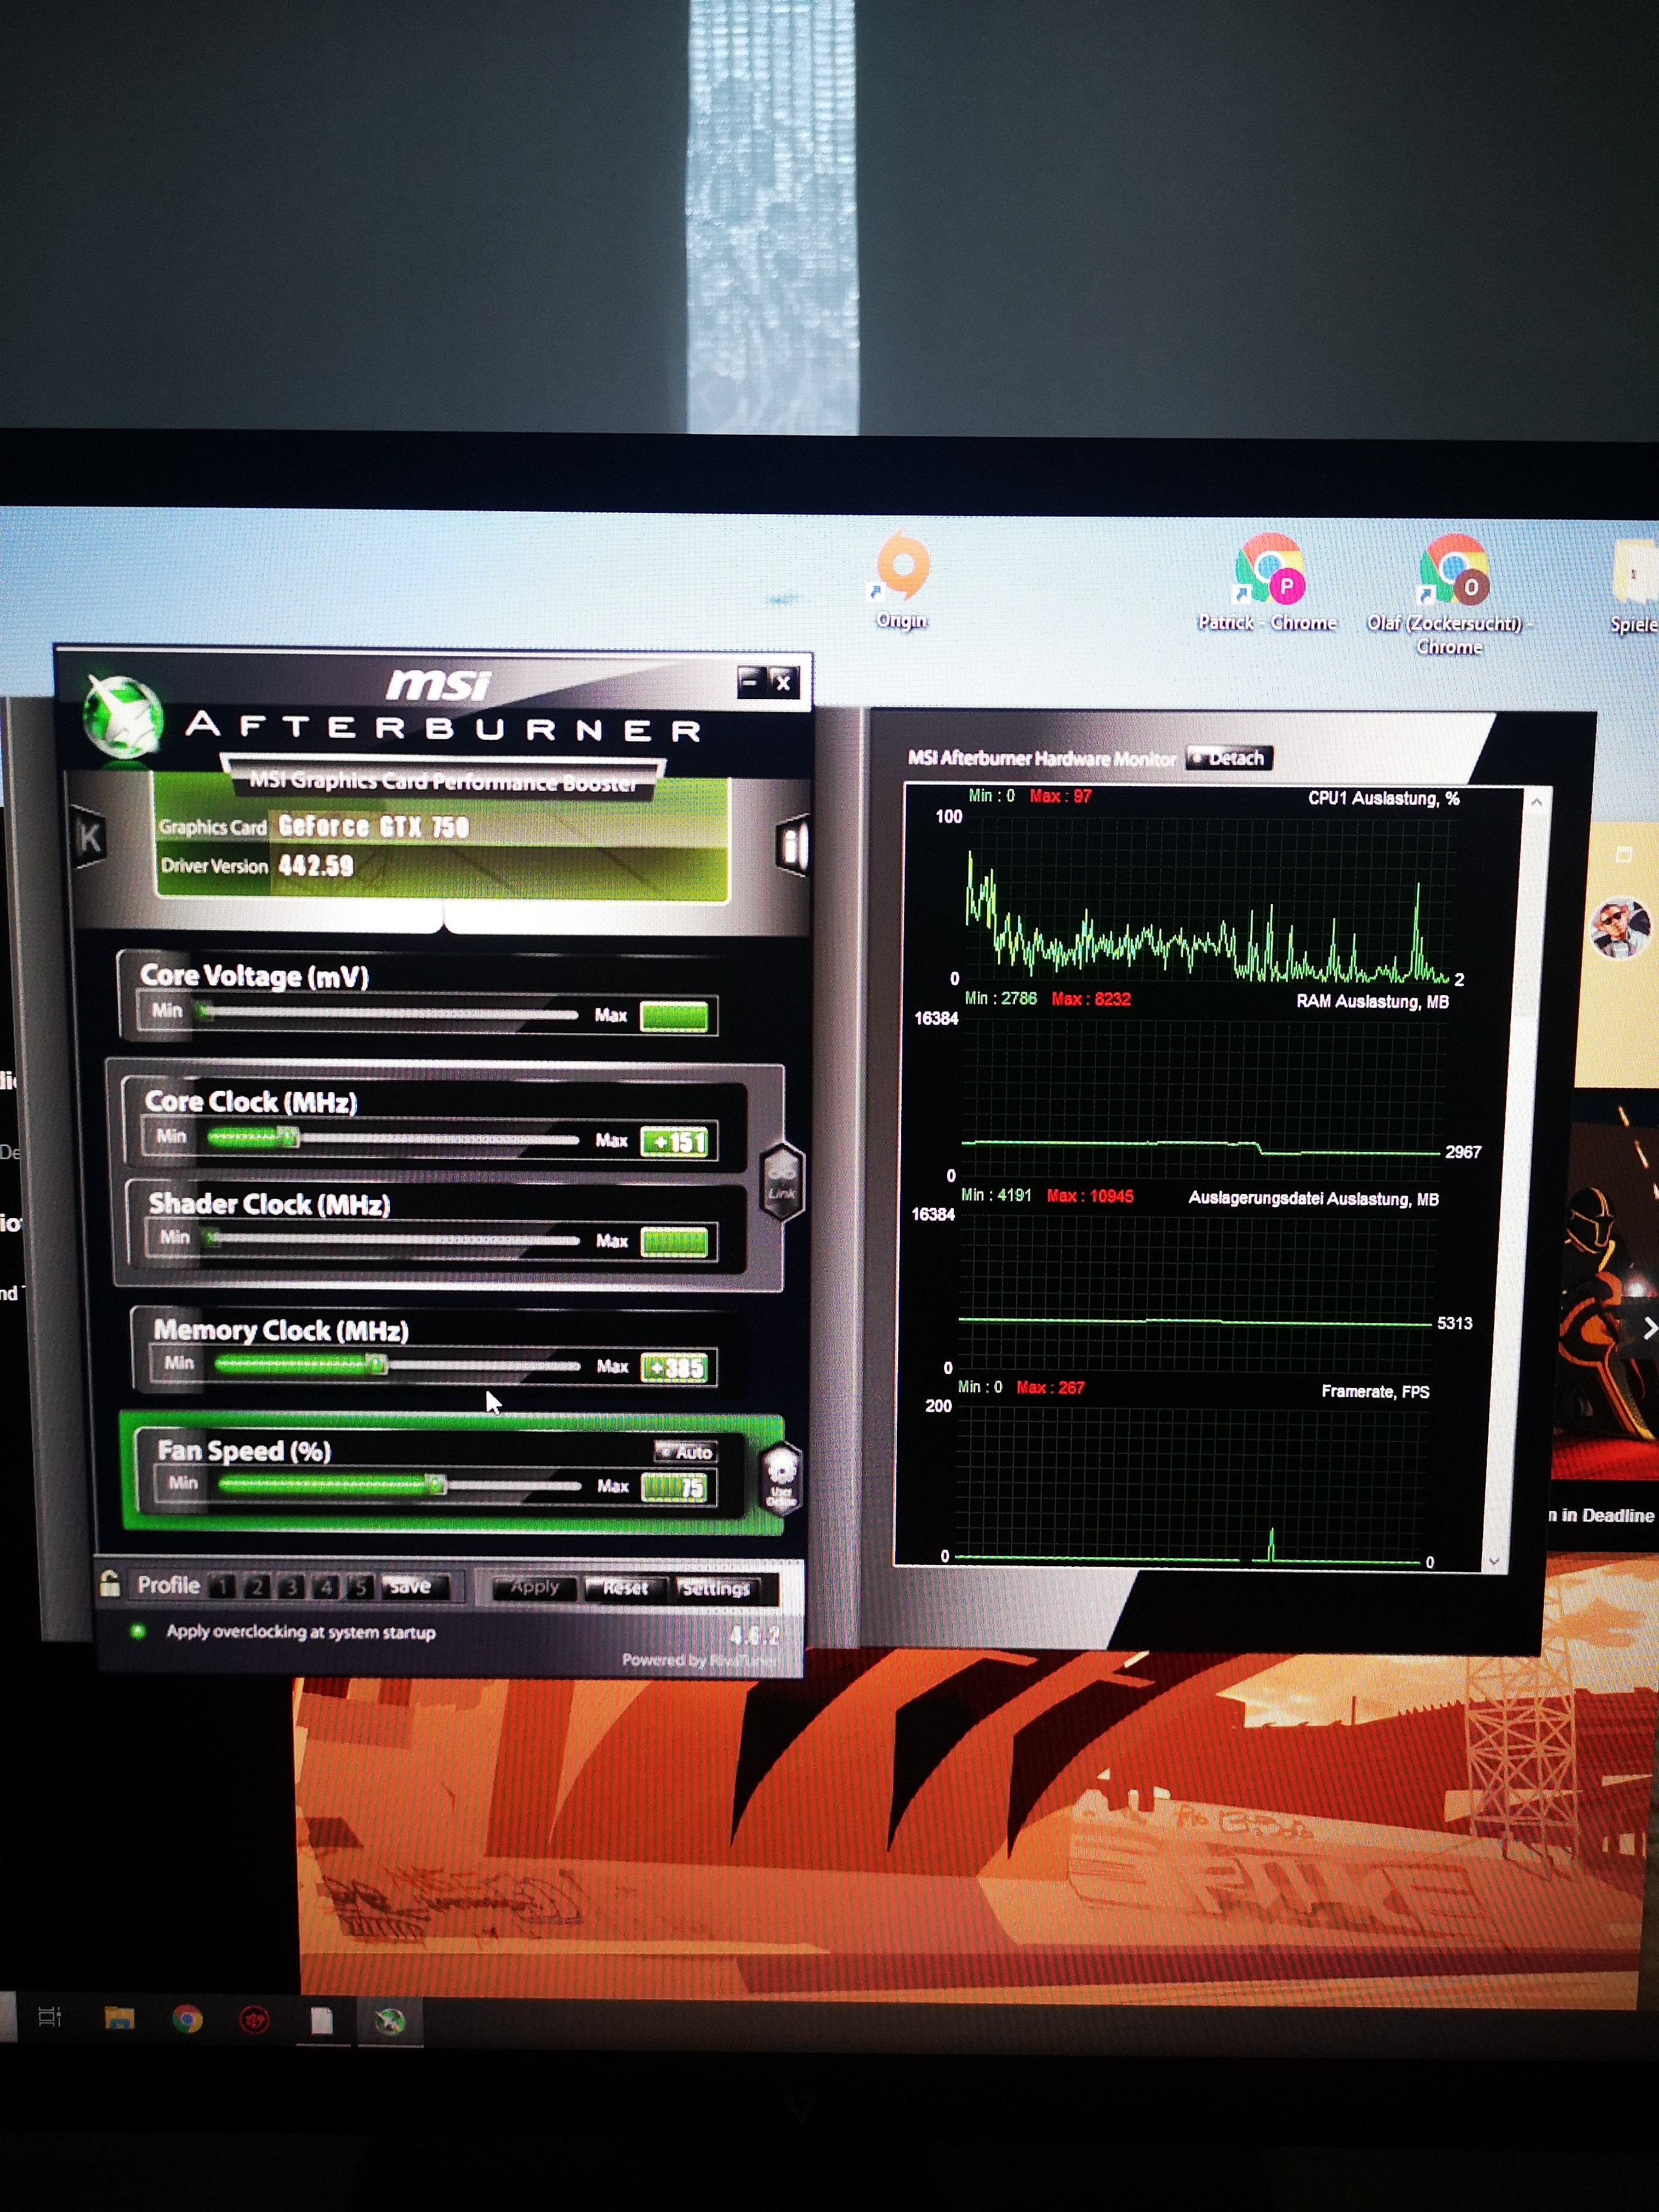Click the Max: 267 framerate readout
1659x2212 pixels.
point(1050,1388)
